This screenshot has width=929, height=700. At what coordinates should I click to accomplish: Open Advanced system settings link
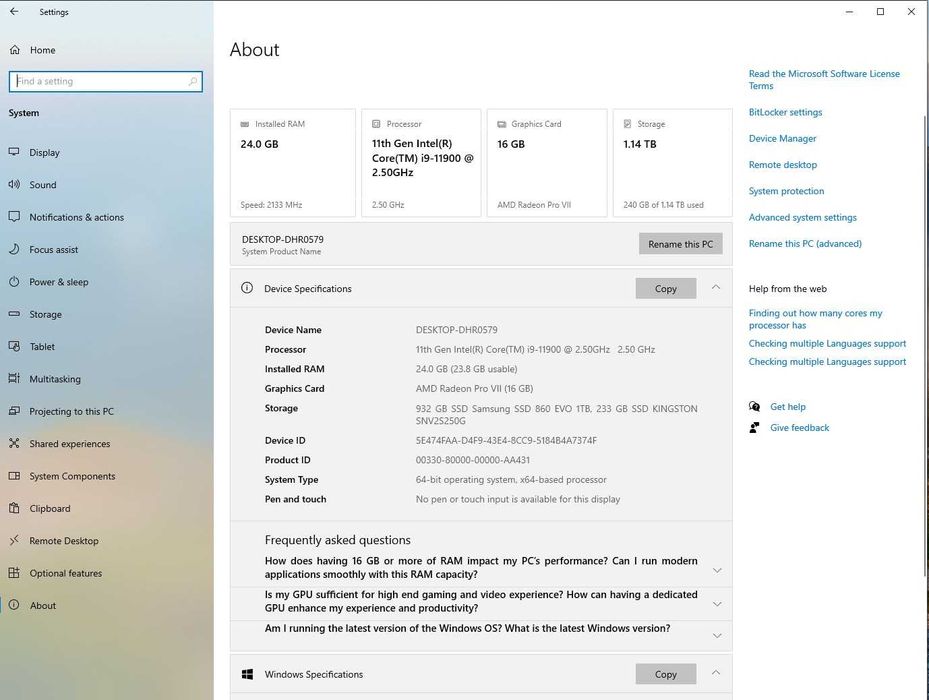[x=802, y=217]
